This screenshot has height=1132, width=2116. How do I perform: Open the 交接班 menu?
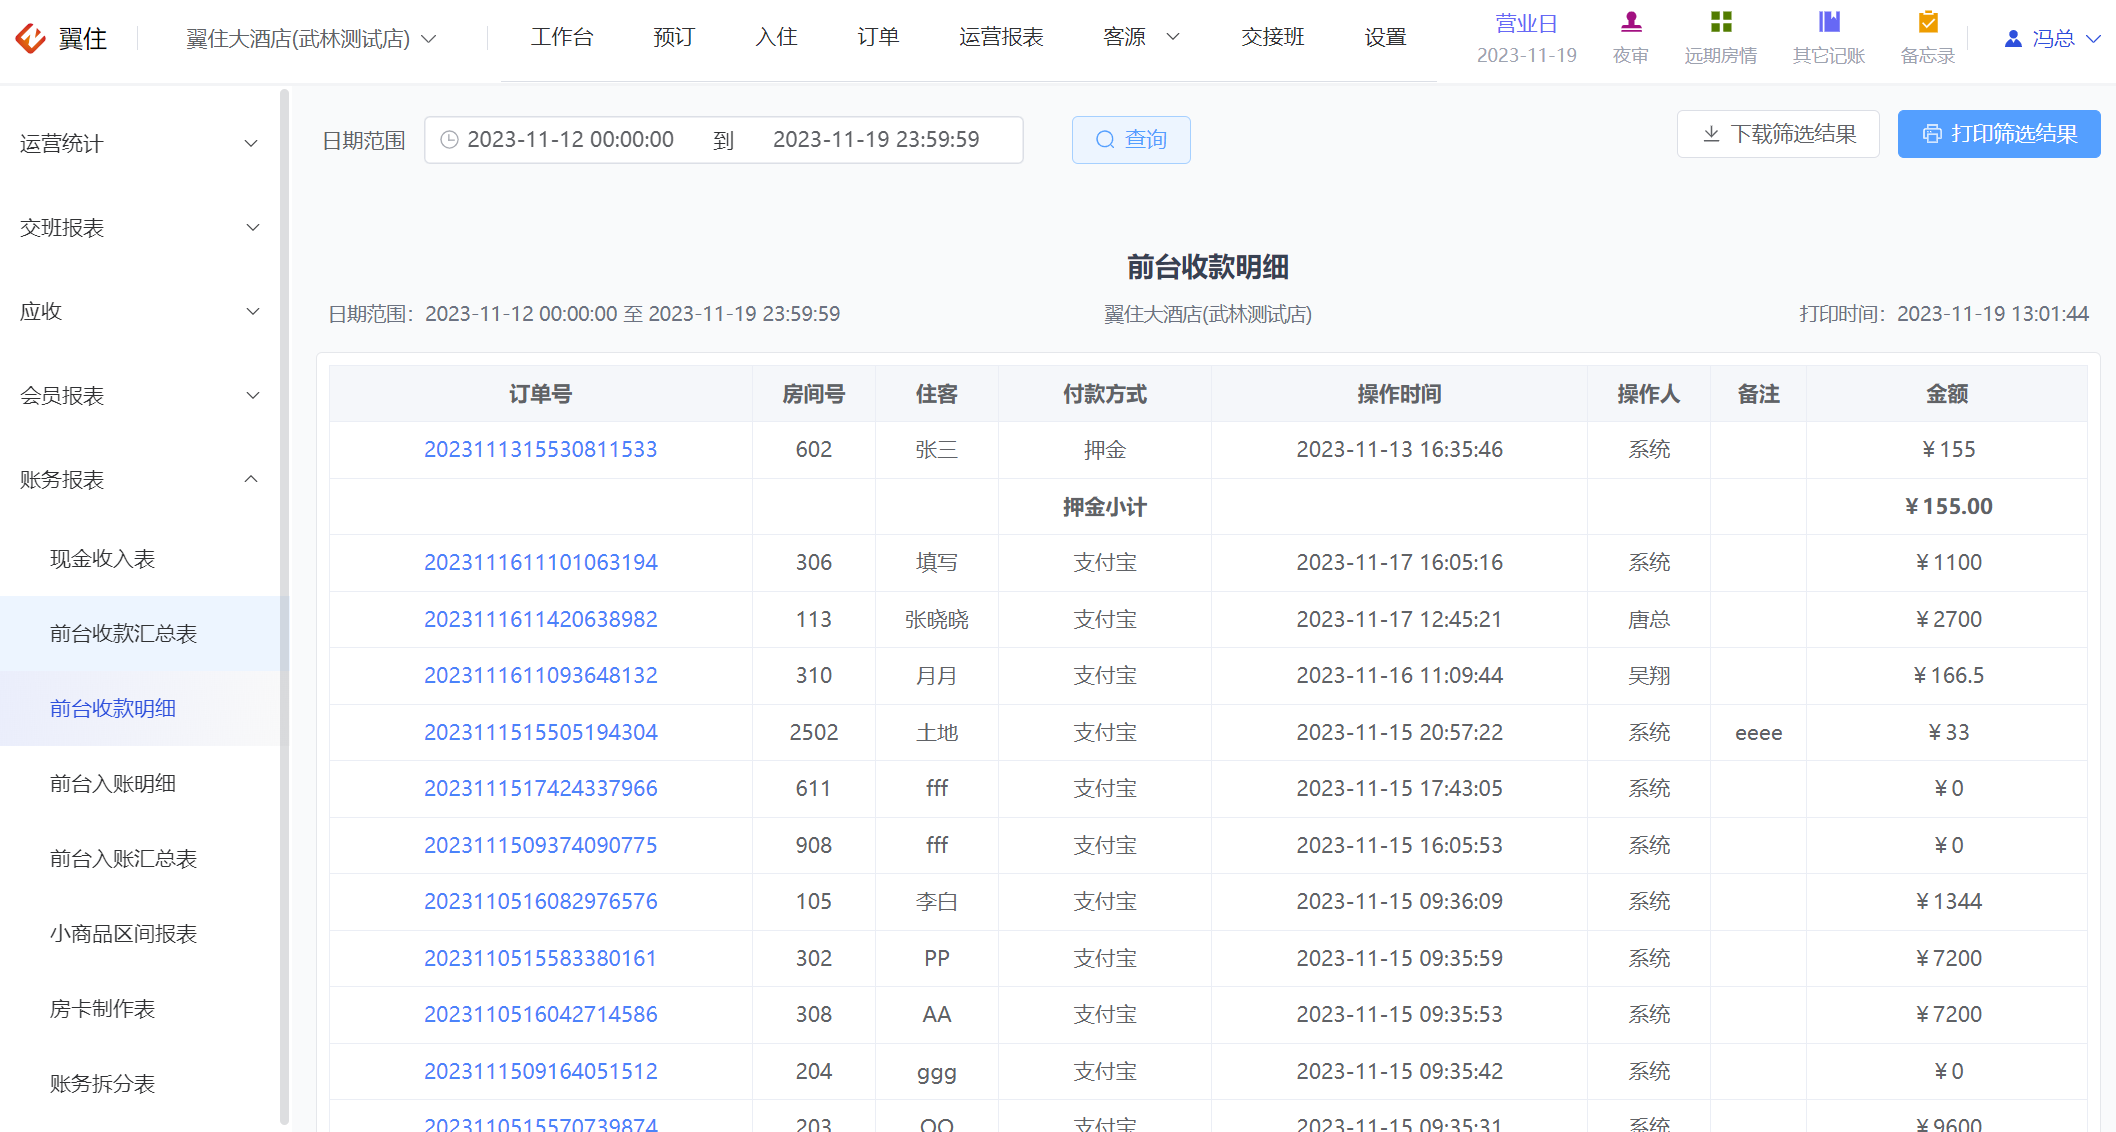tap(1273, 37)
